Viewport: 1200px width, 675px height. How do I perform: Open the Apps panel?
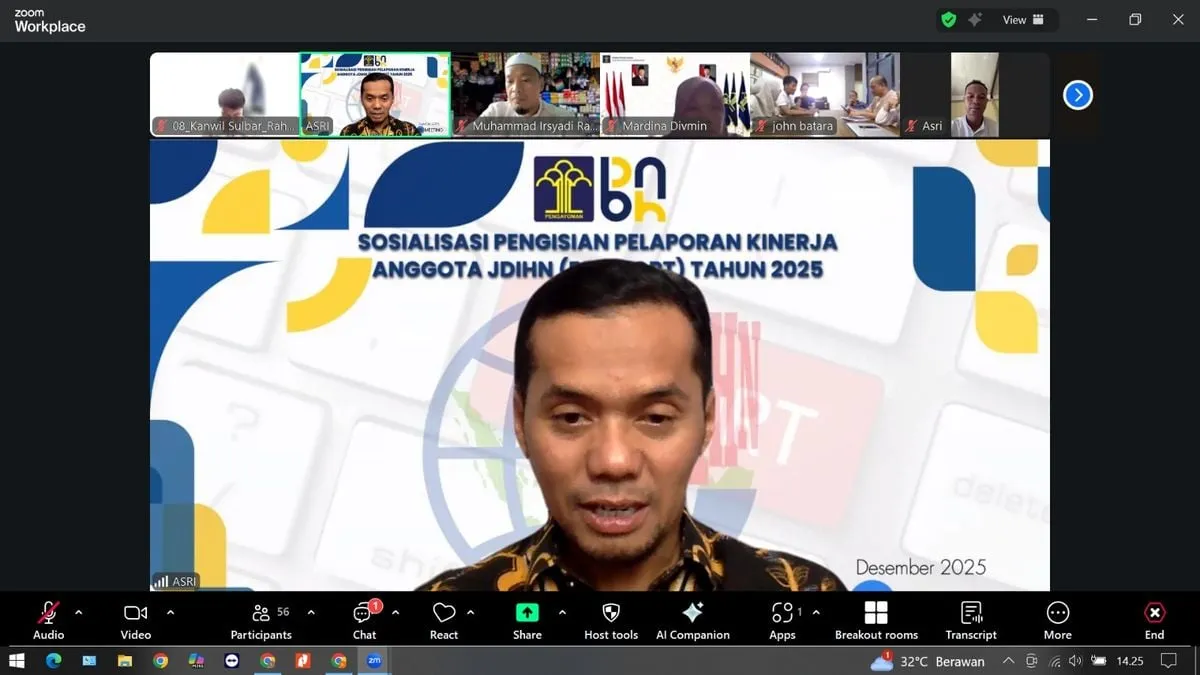[x=783, y=620]
